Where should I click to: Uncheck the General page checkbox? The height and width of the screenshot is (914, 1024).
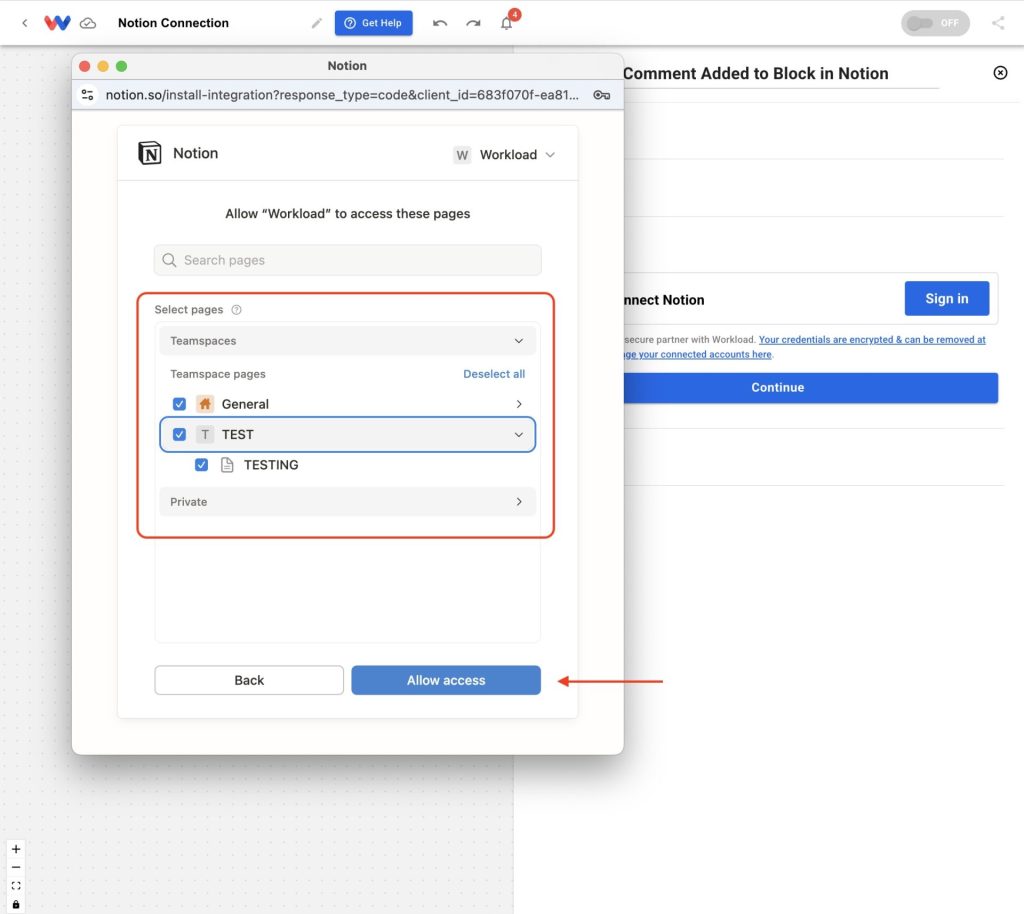click(x=179, y=404)
